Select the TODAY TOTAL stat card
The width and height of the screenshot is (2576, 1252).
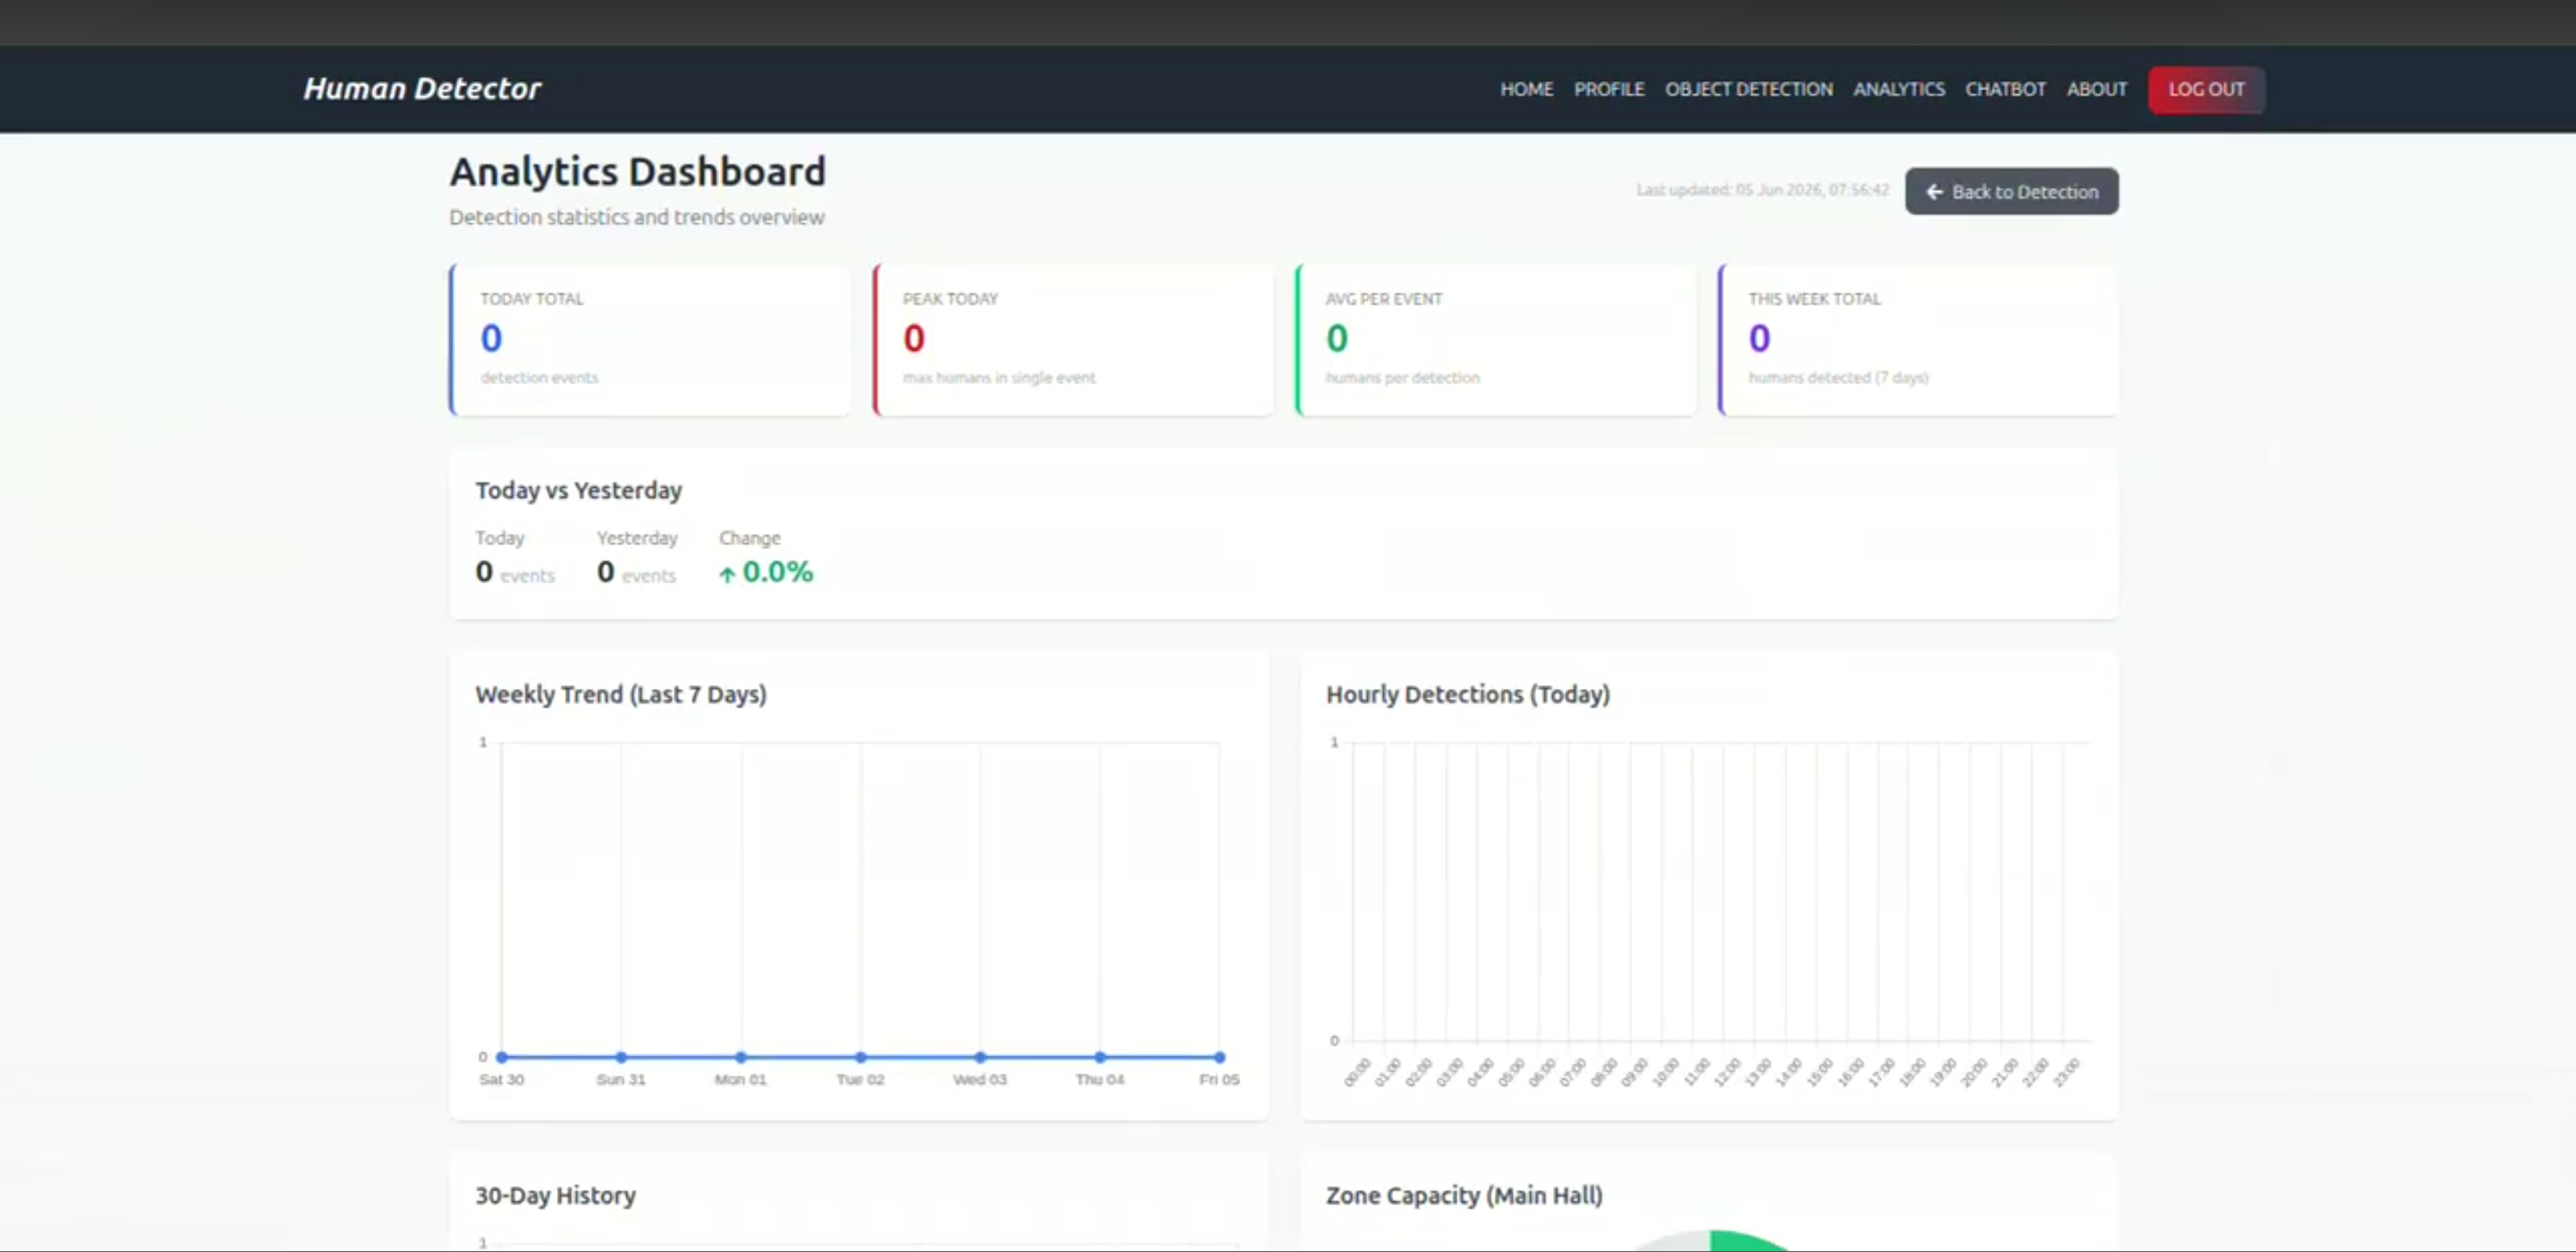[x=650, y=339]
